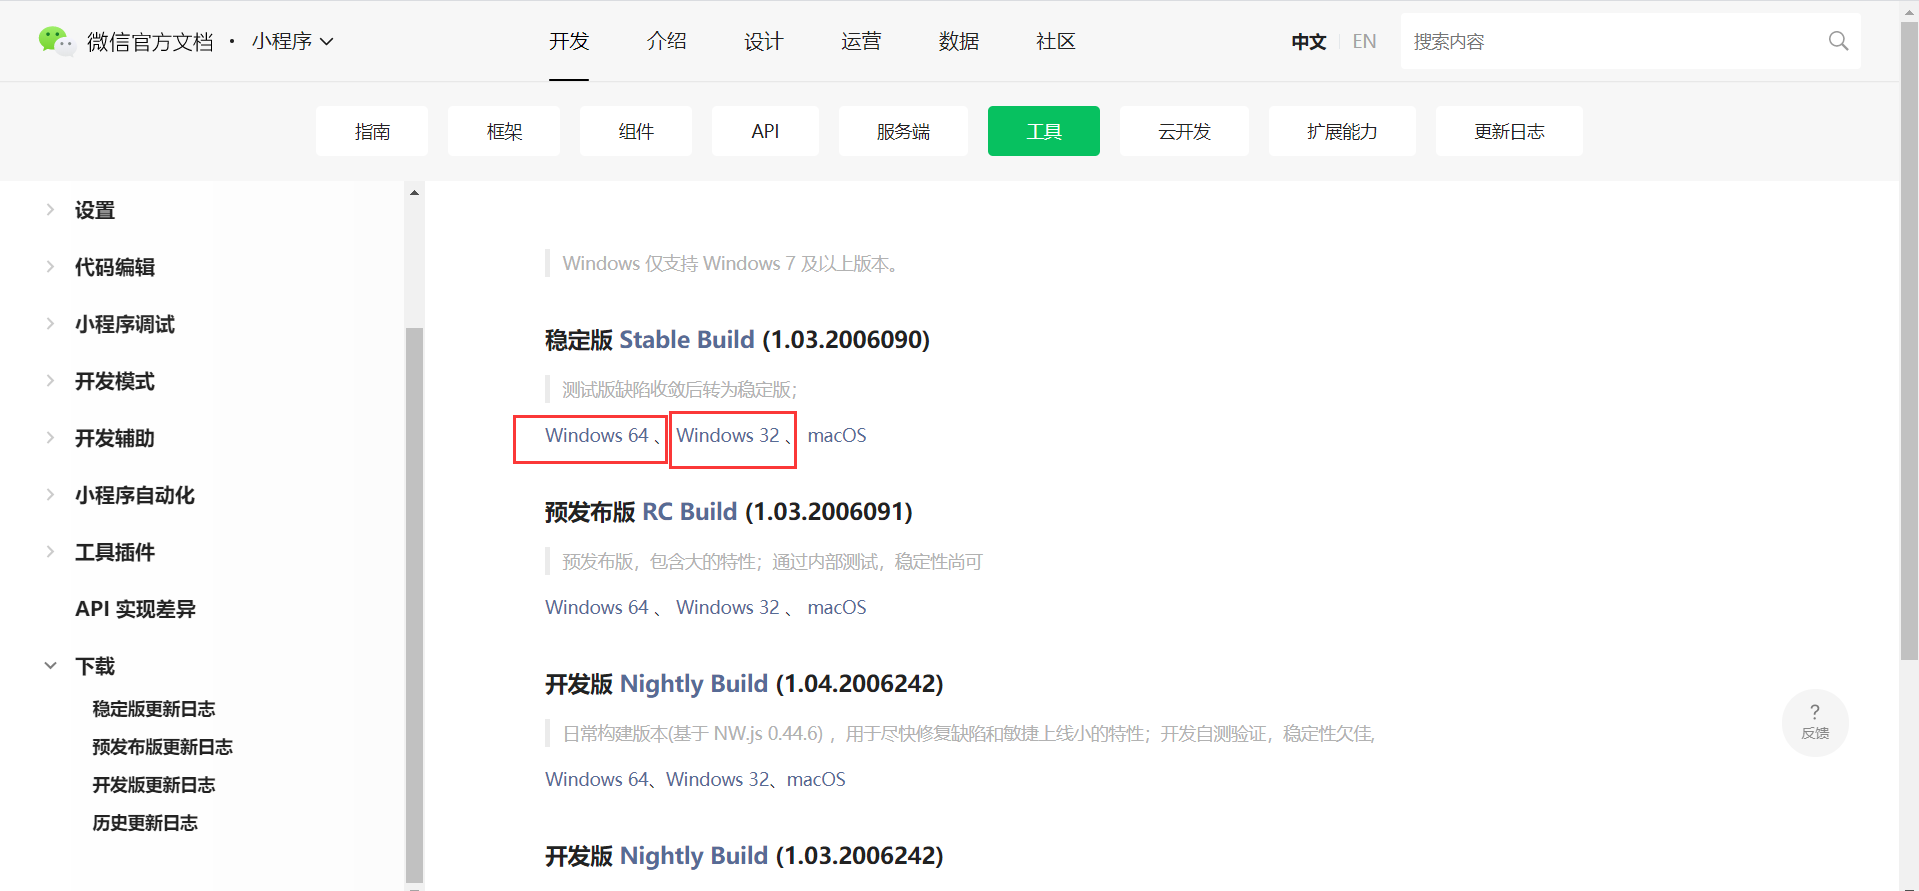The width and height of the screenshot is (1919, 891).
Task: Click the sidebar scrollbar thumb
Action: tap(414, 603)
